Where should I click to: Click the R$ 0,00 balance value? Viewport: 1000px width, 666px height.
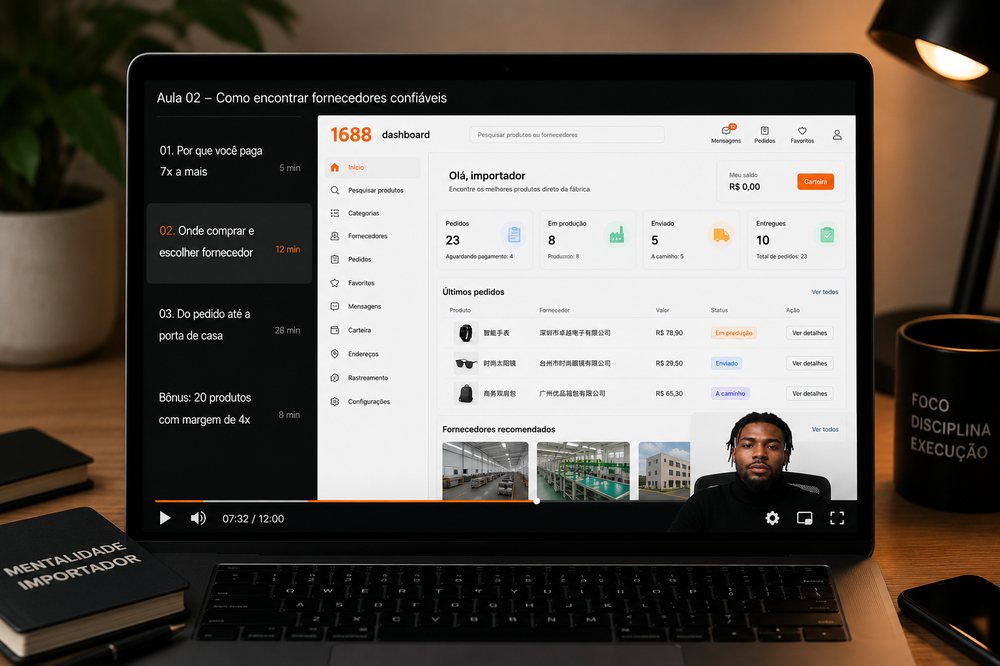pyautogui.click(x=744, y=187)
